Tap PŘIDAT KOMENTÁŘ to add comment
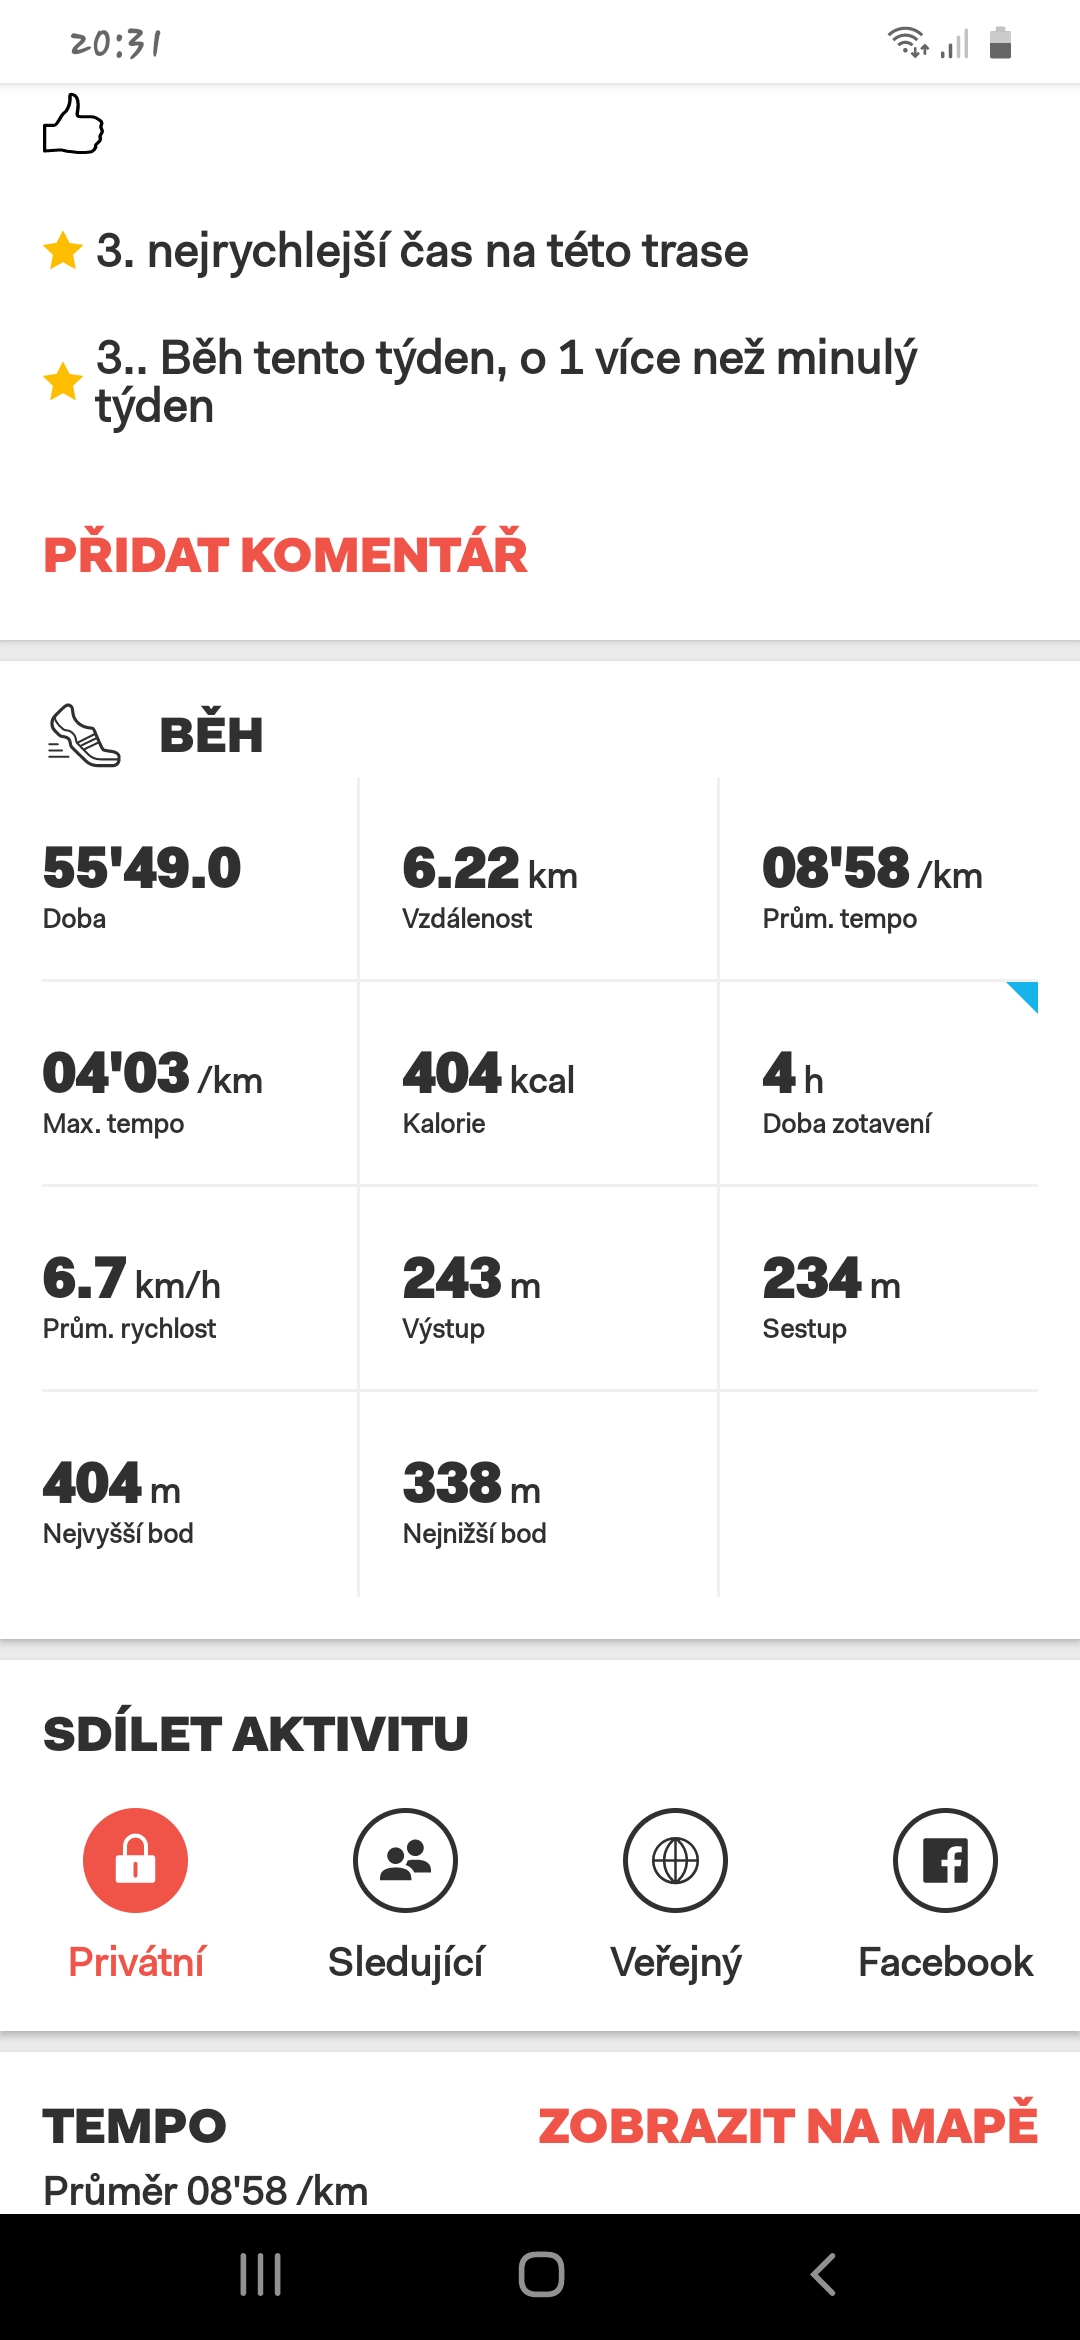Image resolution: width=1080 pixels, height=2340 pixels. coord(285,553)
